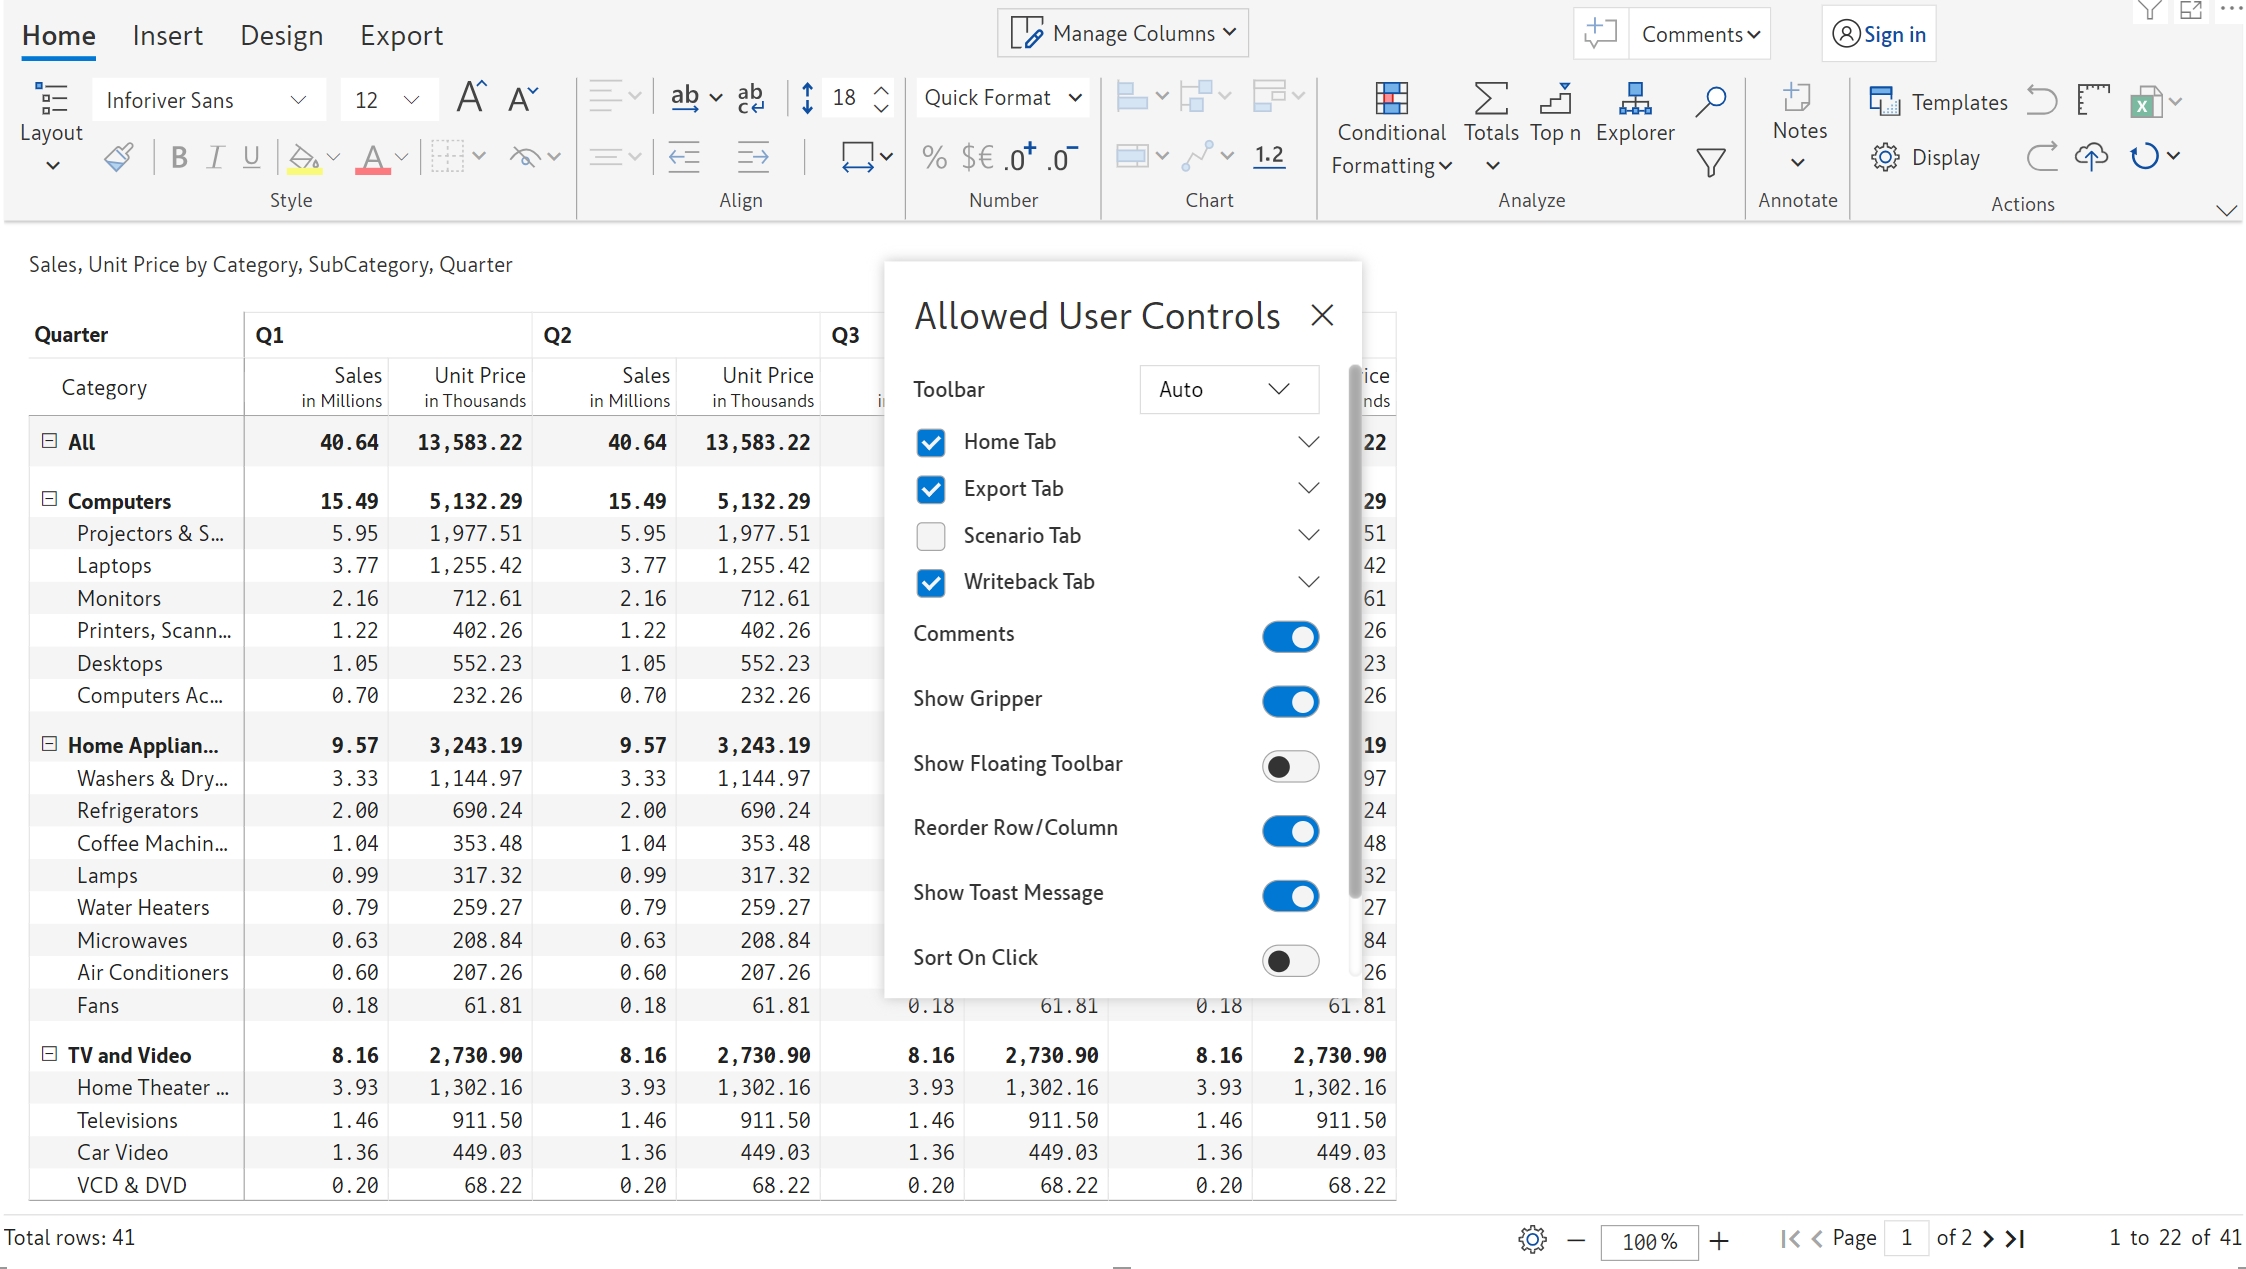Open the Display gear settings
The image size is (2246, 1269).
coord(1885,157)
